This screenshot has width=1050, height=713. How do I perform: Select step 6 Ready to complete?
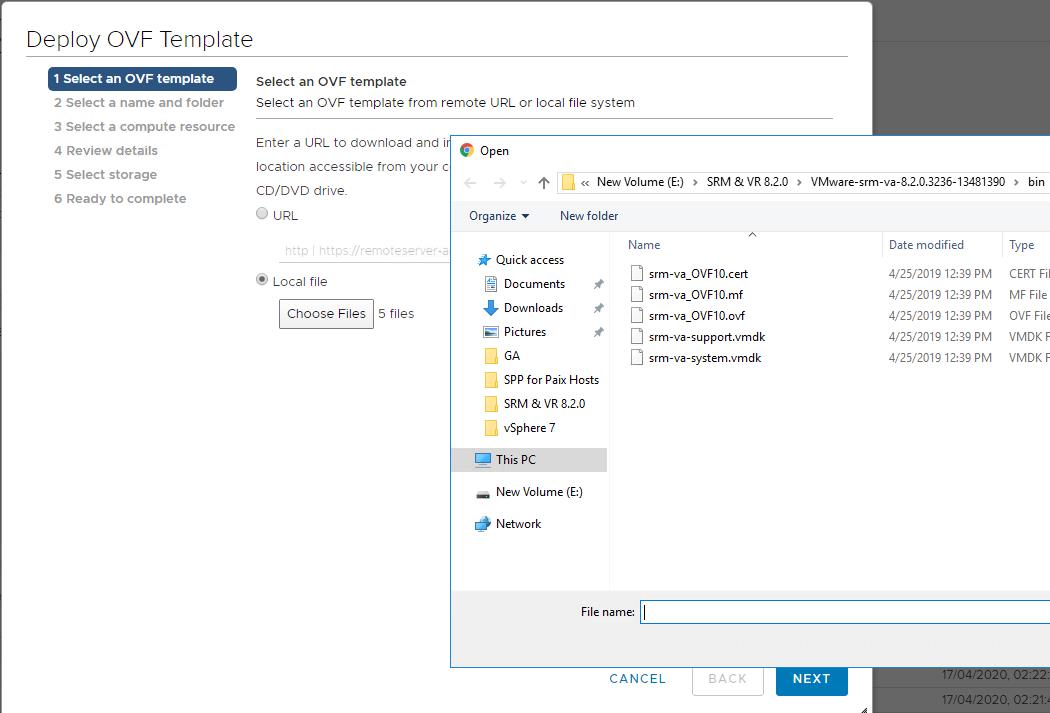coord(120,199)
